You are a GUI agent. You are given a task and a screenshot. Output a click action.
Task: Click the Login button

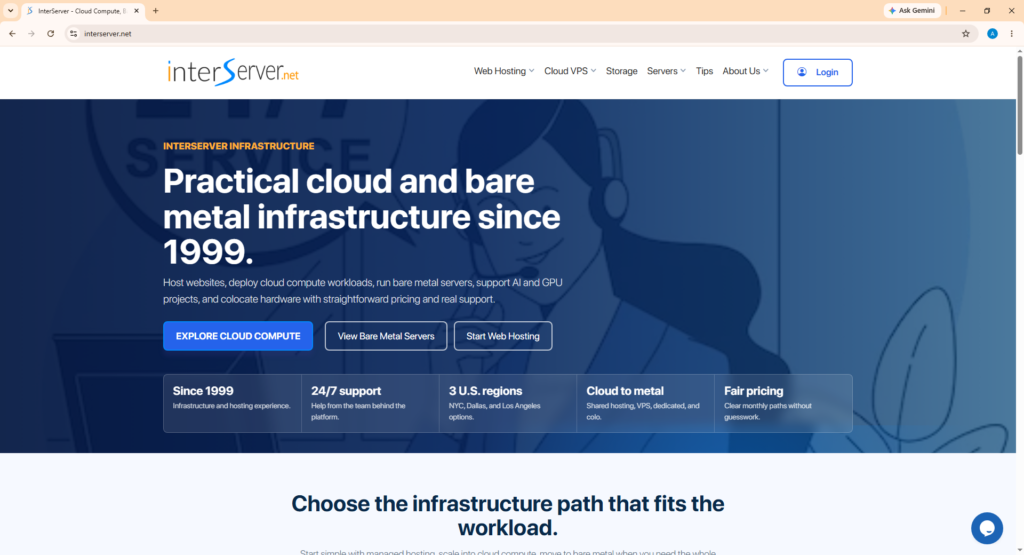coord(818,72)
